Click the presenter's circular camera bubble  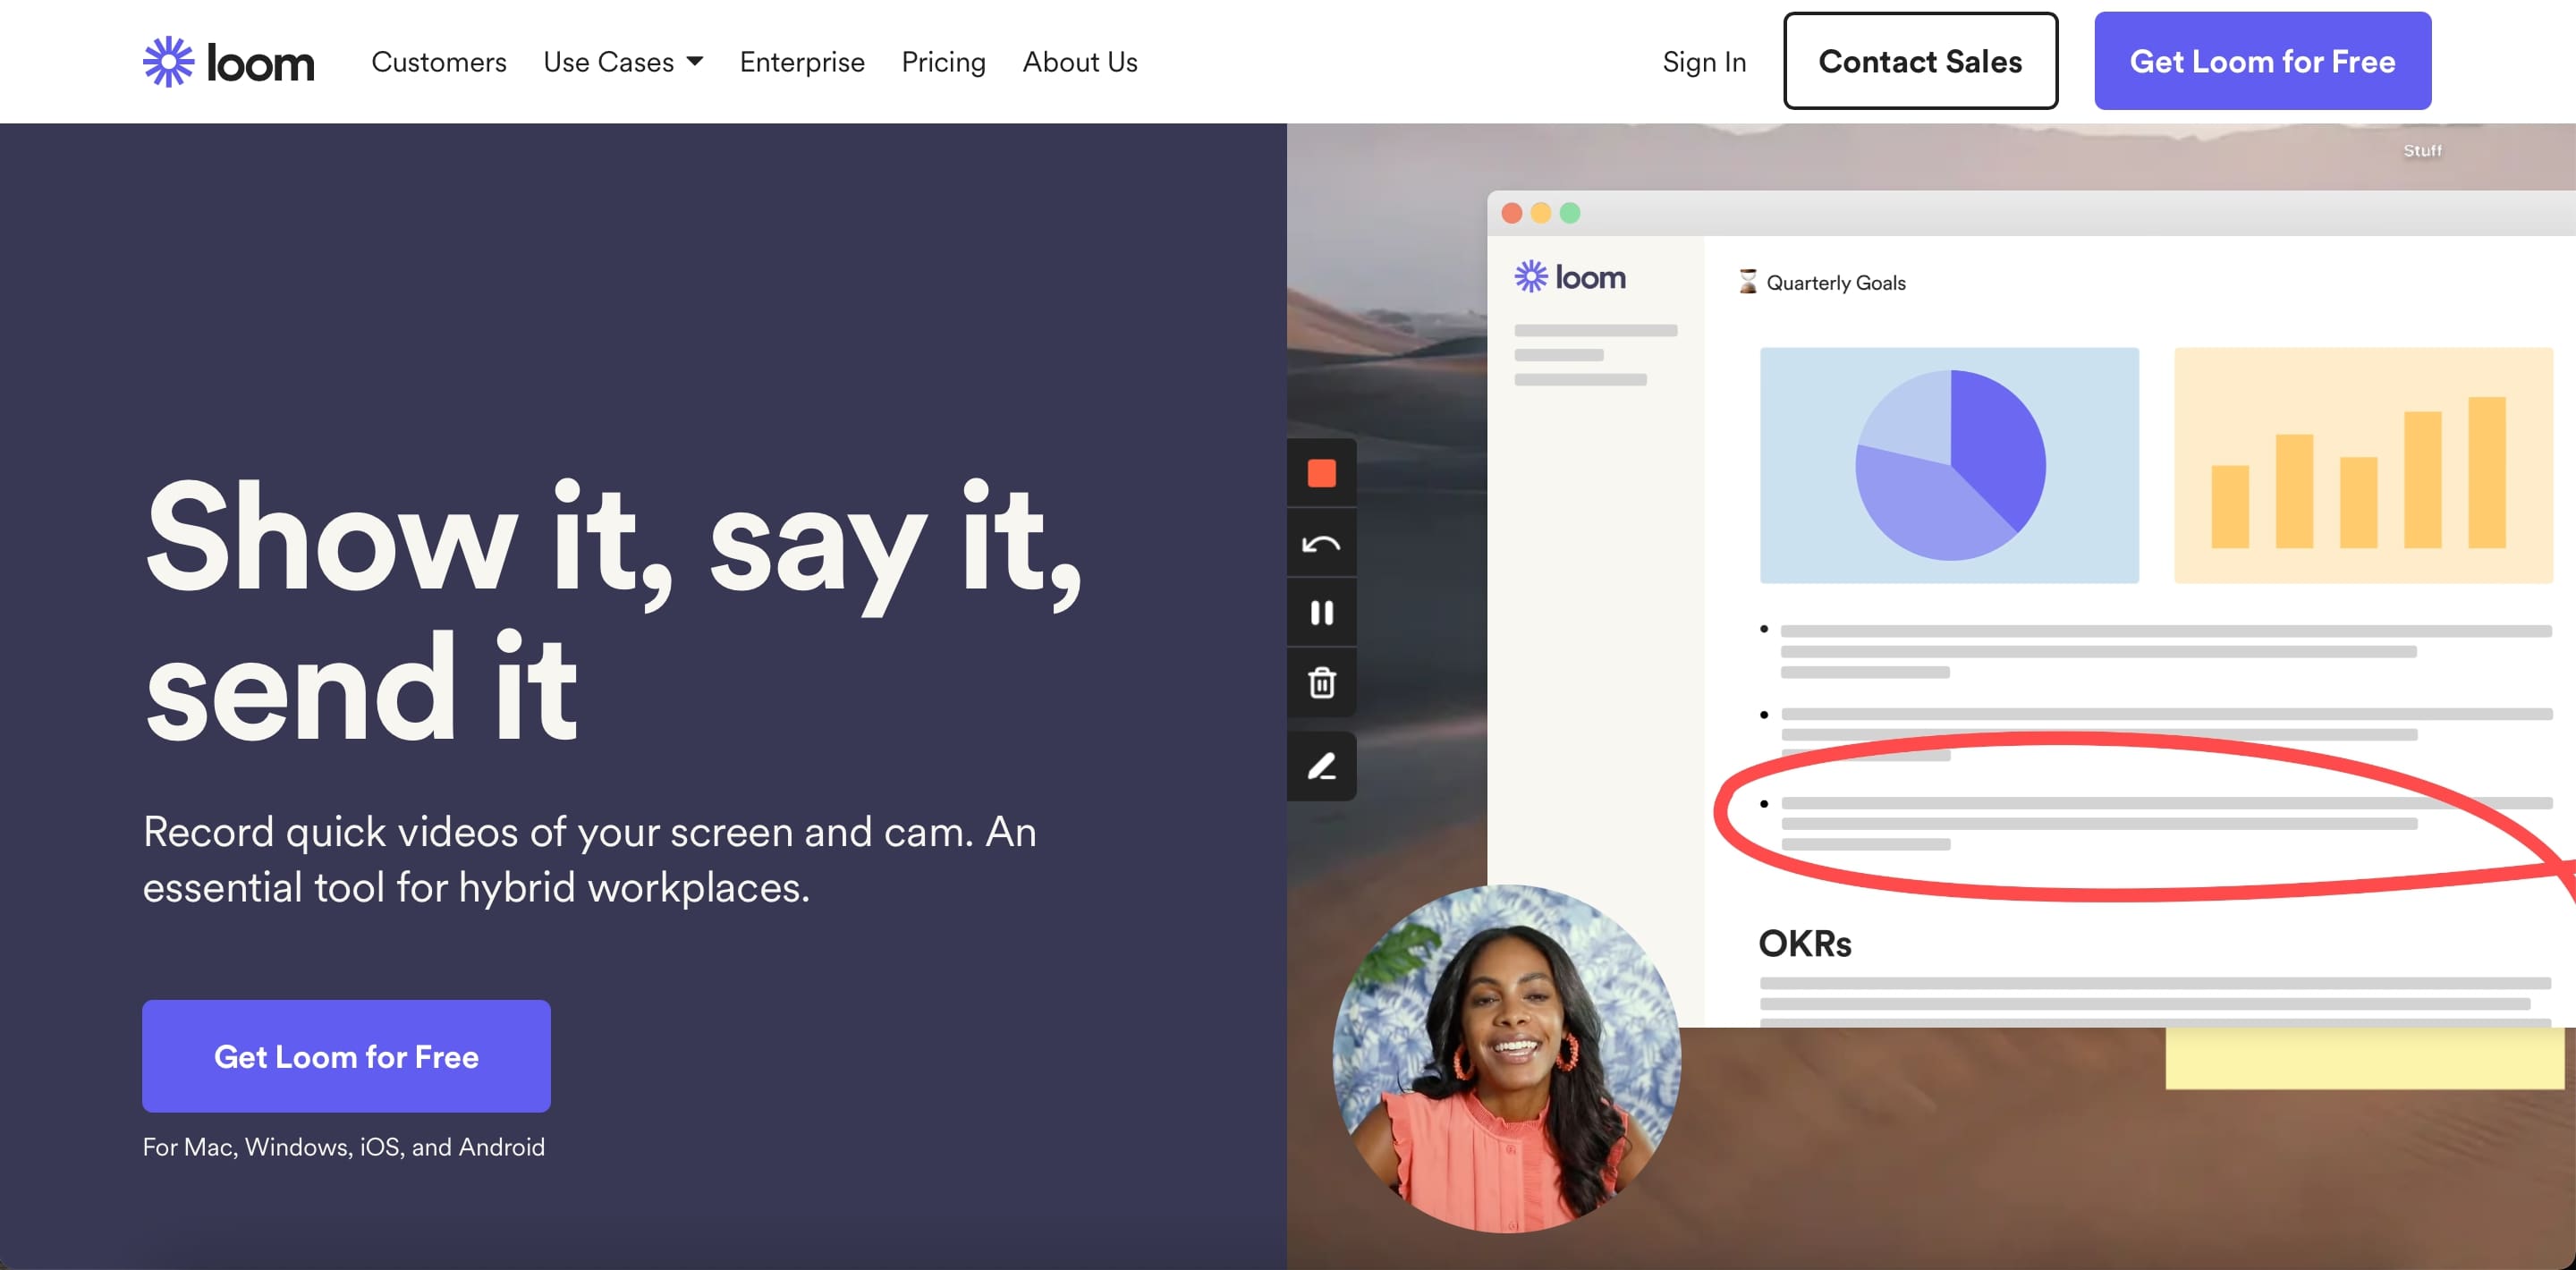click(x=1506, y=1058)
